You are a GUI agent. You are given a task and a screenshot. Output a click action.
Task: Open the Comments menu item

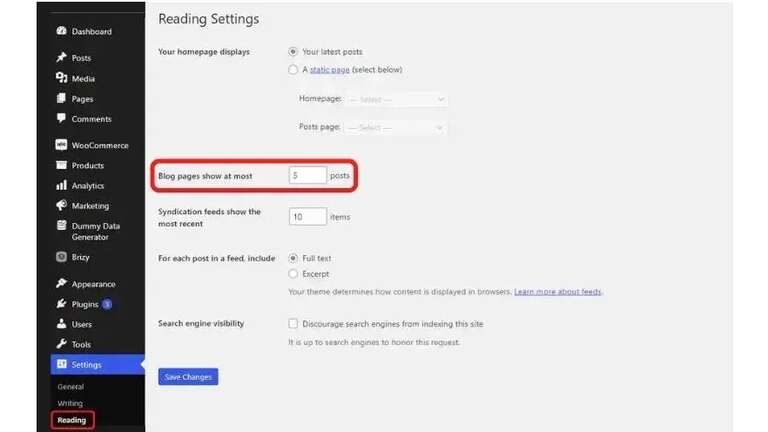pyautogui.click(x=92, y=119)
